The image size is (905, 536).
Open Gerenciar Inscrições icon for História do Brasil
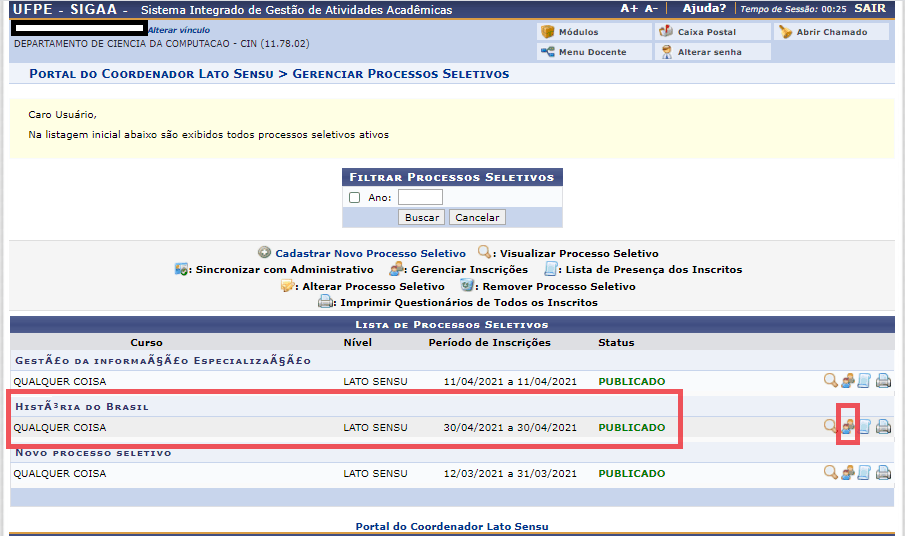[x=848, y=427]
